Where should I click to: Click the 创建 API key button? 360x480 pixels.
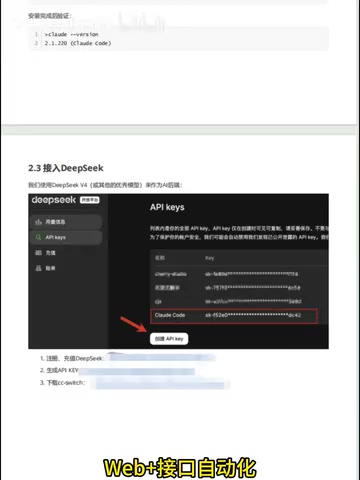tap(169, 339)
